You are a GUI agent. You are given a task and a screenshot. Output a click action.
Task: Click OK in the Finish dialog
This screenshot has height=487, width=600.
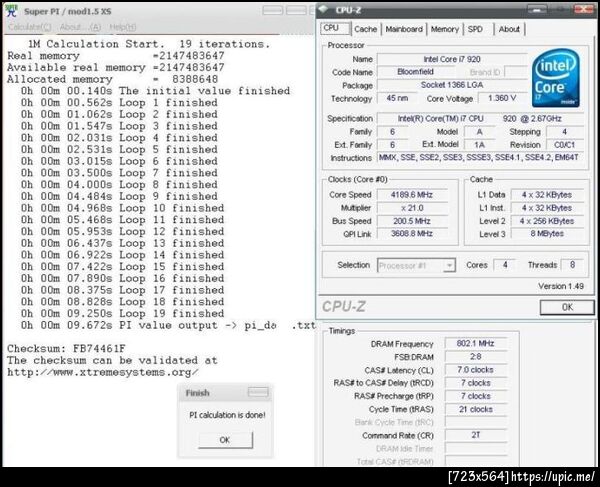tap(225, 440)
